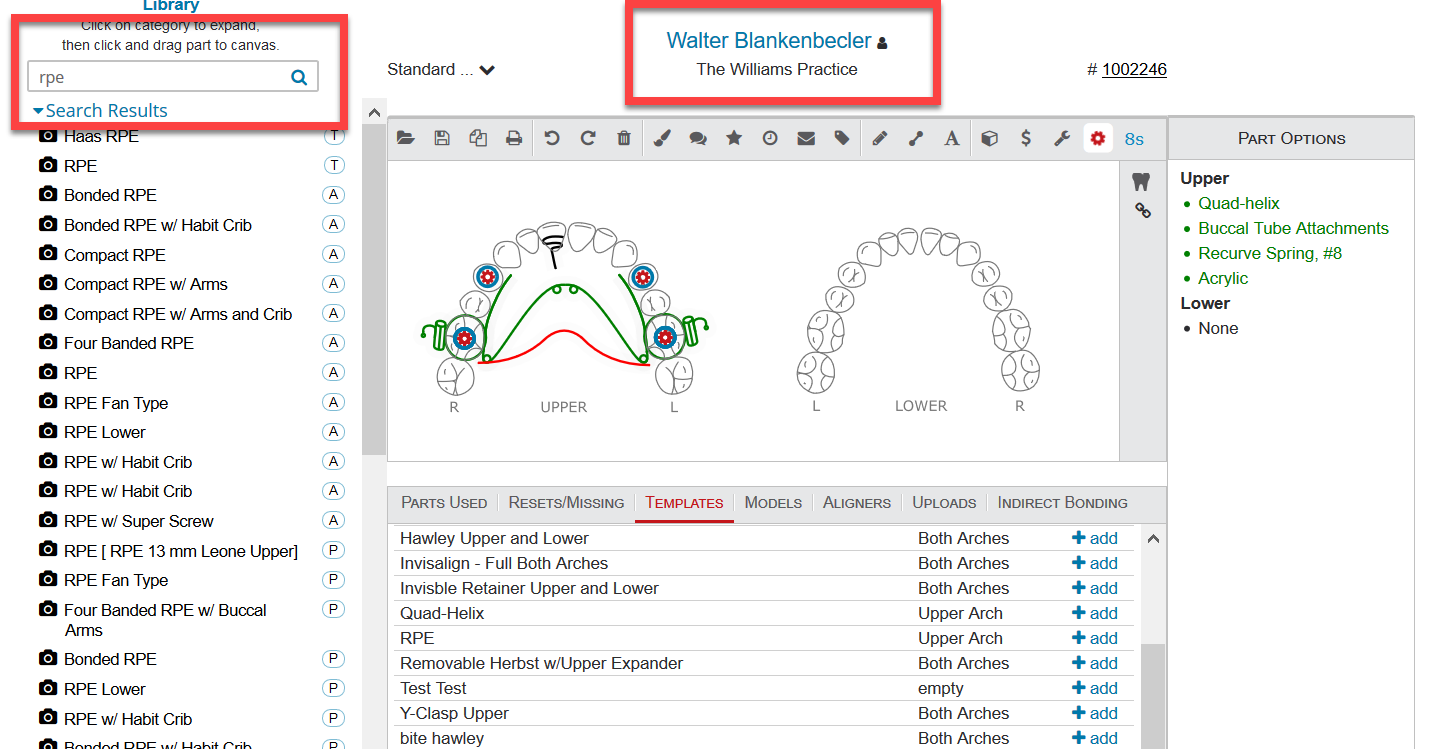Screen dimensions: 1429x749
Task: Add the Hawley Upper and Lower template
Action: tap(1095, 538)
